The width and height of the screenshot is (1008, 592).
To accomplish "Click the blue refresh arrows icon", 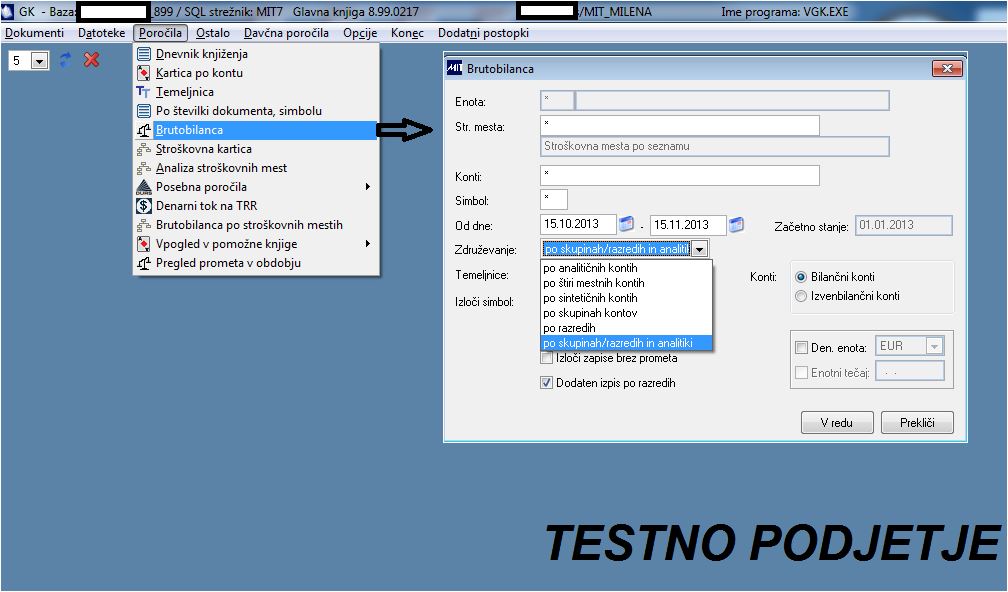I will tap(66, 60).
